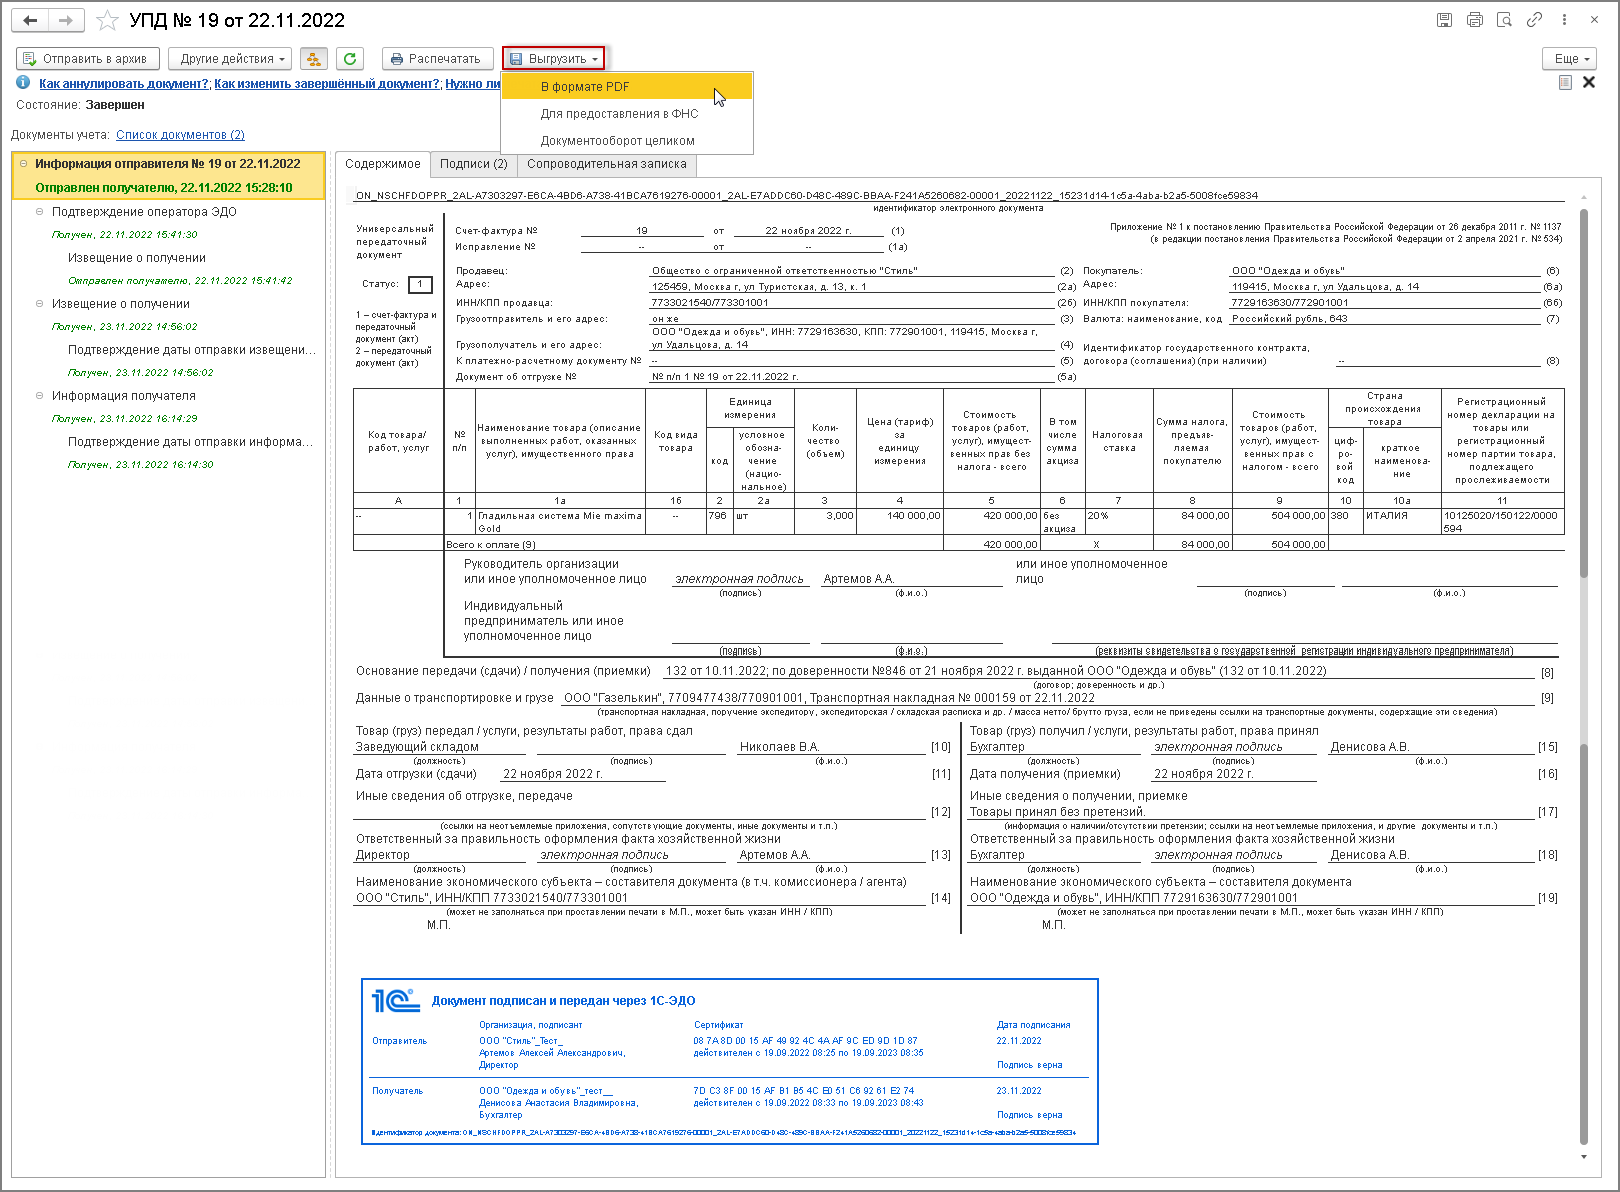
Task: Open the Выгрузить dropdown
Action: click(x=554, y=59)
